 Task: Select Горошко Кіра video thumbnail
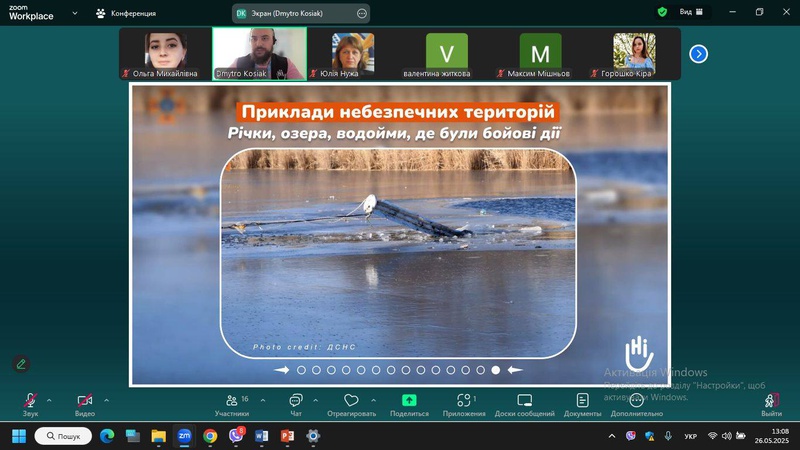[x=634, y=54]
